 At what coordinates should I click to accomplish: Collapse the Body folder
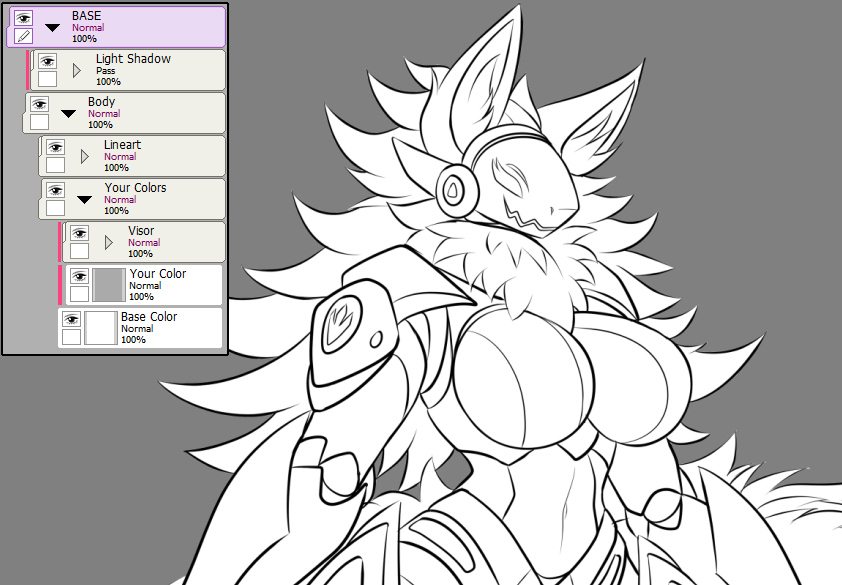[68, 113]
